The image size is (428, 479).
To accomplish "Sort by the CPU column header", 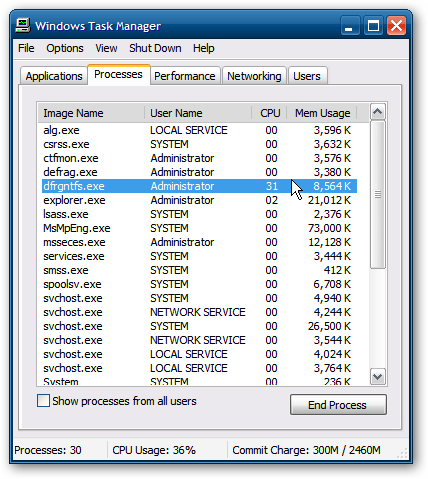I will 270,113.
